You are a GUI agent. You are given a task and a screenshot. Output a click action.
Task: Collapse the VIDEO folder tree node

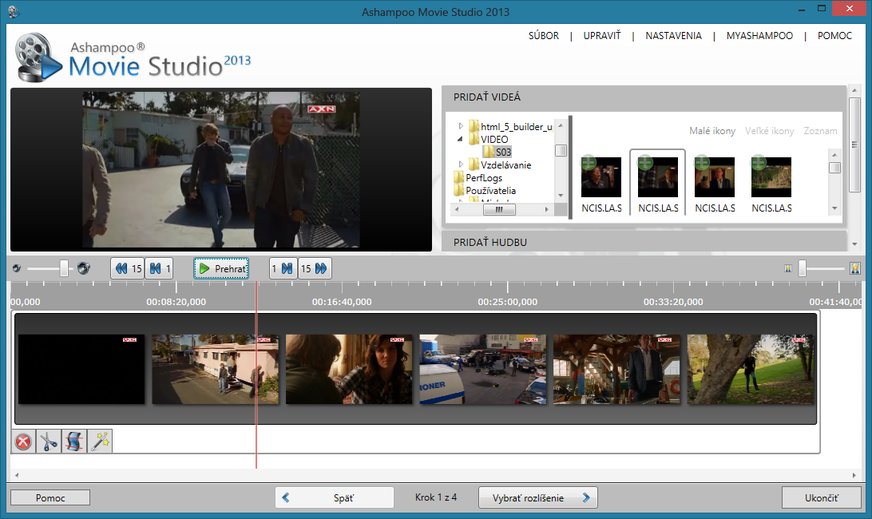click(461, 139)
